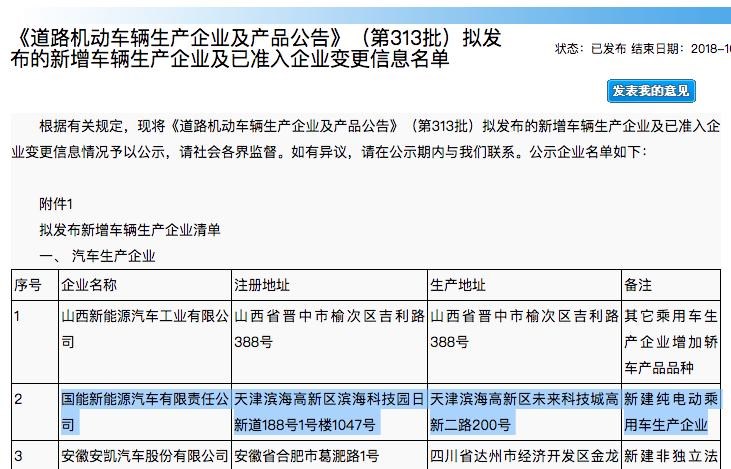Click the page title 道路机动车辆生产企业及产品公告
The height and width of the screenshot is (469, 731).
click(256, 48)
